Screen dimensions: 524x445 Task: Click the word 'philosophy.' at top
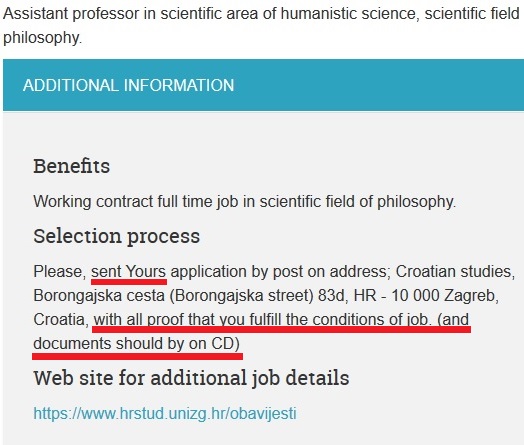(x=42, y=38)
